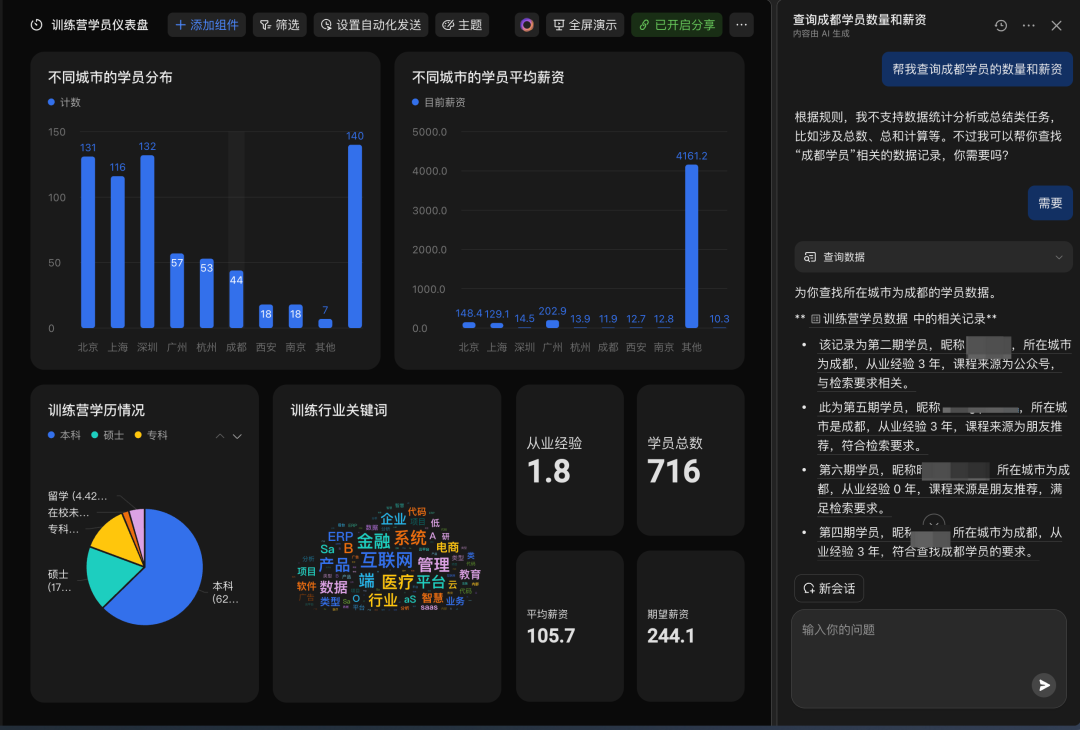Image resolution: width=1080 pixels, height=730 pixels.
Task: Open the dashboard more options (⋯) menu
Action: pos(741,25)
